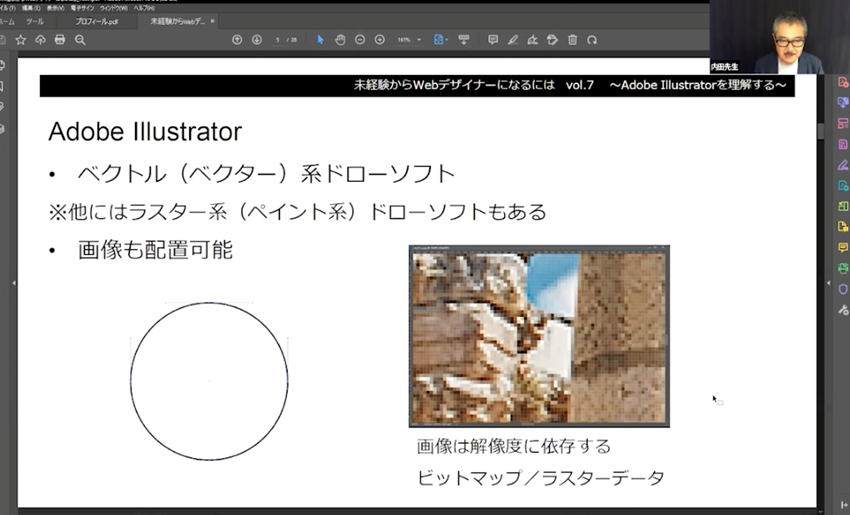Open the pink Edit PDF tool in right pane
The image size is (850, 515).
point(843,144)
